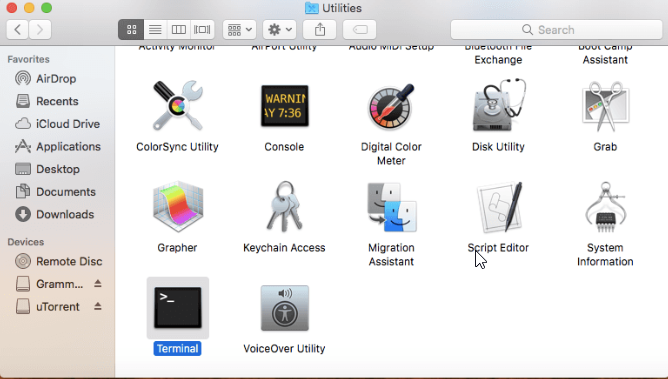This screenshot has width=668, height=379.
Task: Click the Terminal name label
Action: pos(178,348)
